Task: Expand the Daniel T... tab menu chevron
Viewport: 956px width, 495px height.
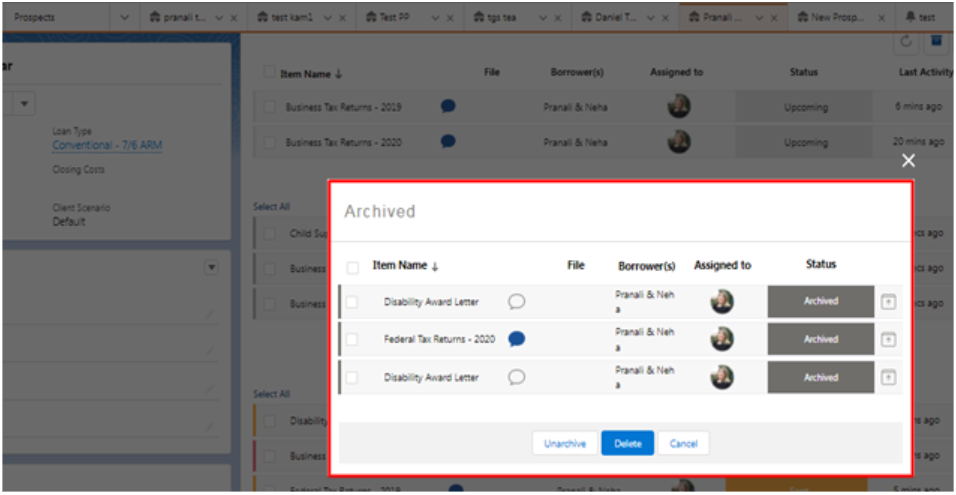Action: pyautogui.click(x=650, y=18)
